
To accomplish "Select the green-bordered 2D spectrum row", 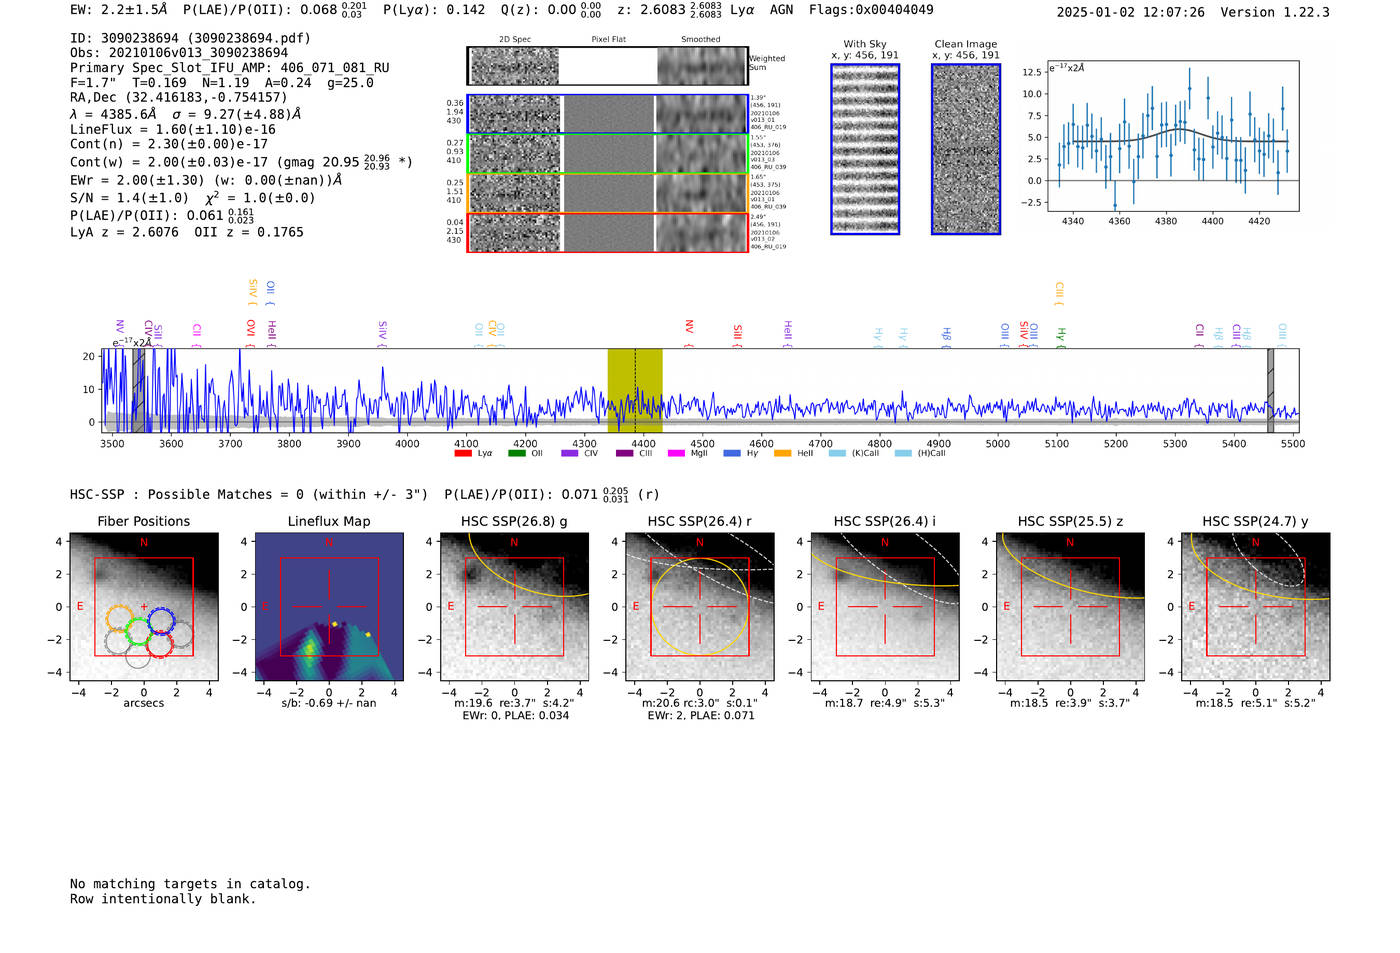I will tap(607, 153).
